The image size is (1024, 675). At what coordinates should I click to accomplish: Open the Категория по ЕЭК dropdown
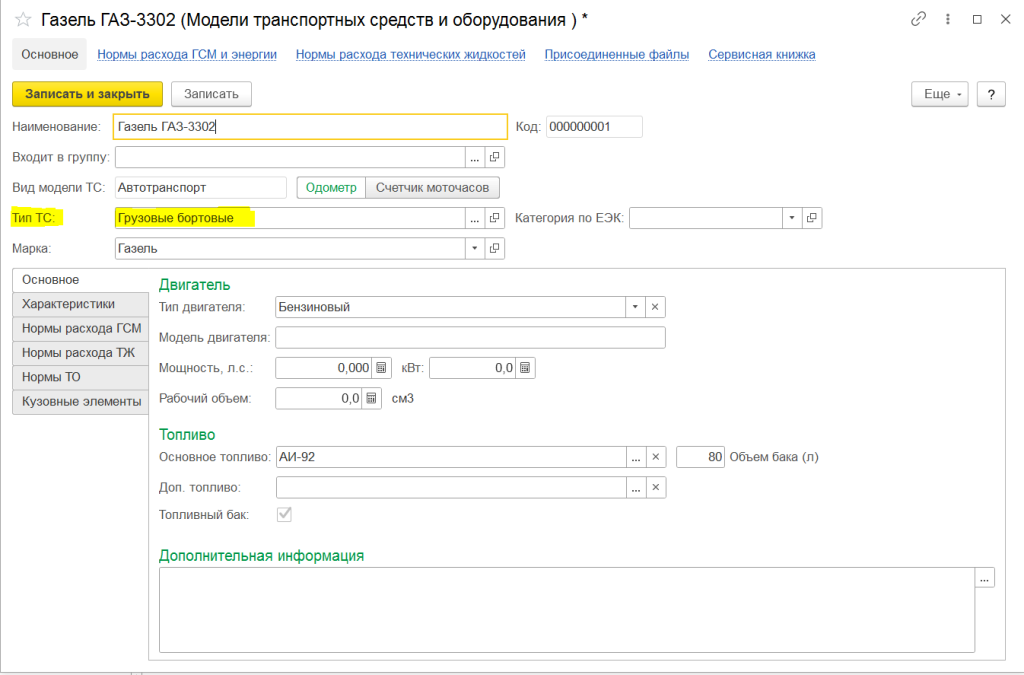pyautogui.click(x=791, y=218)
